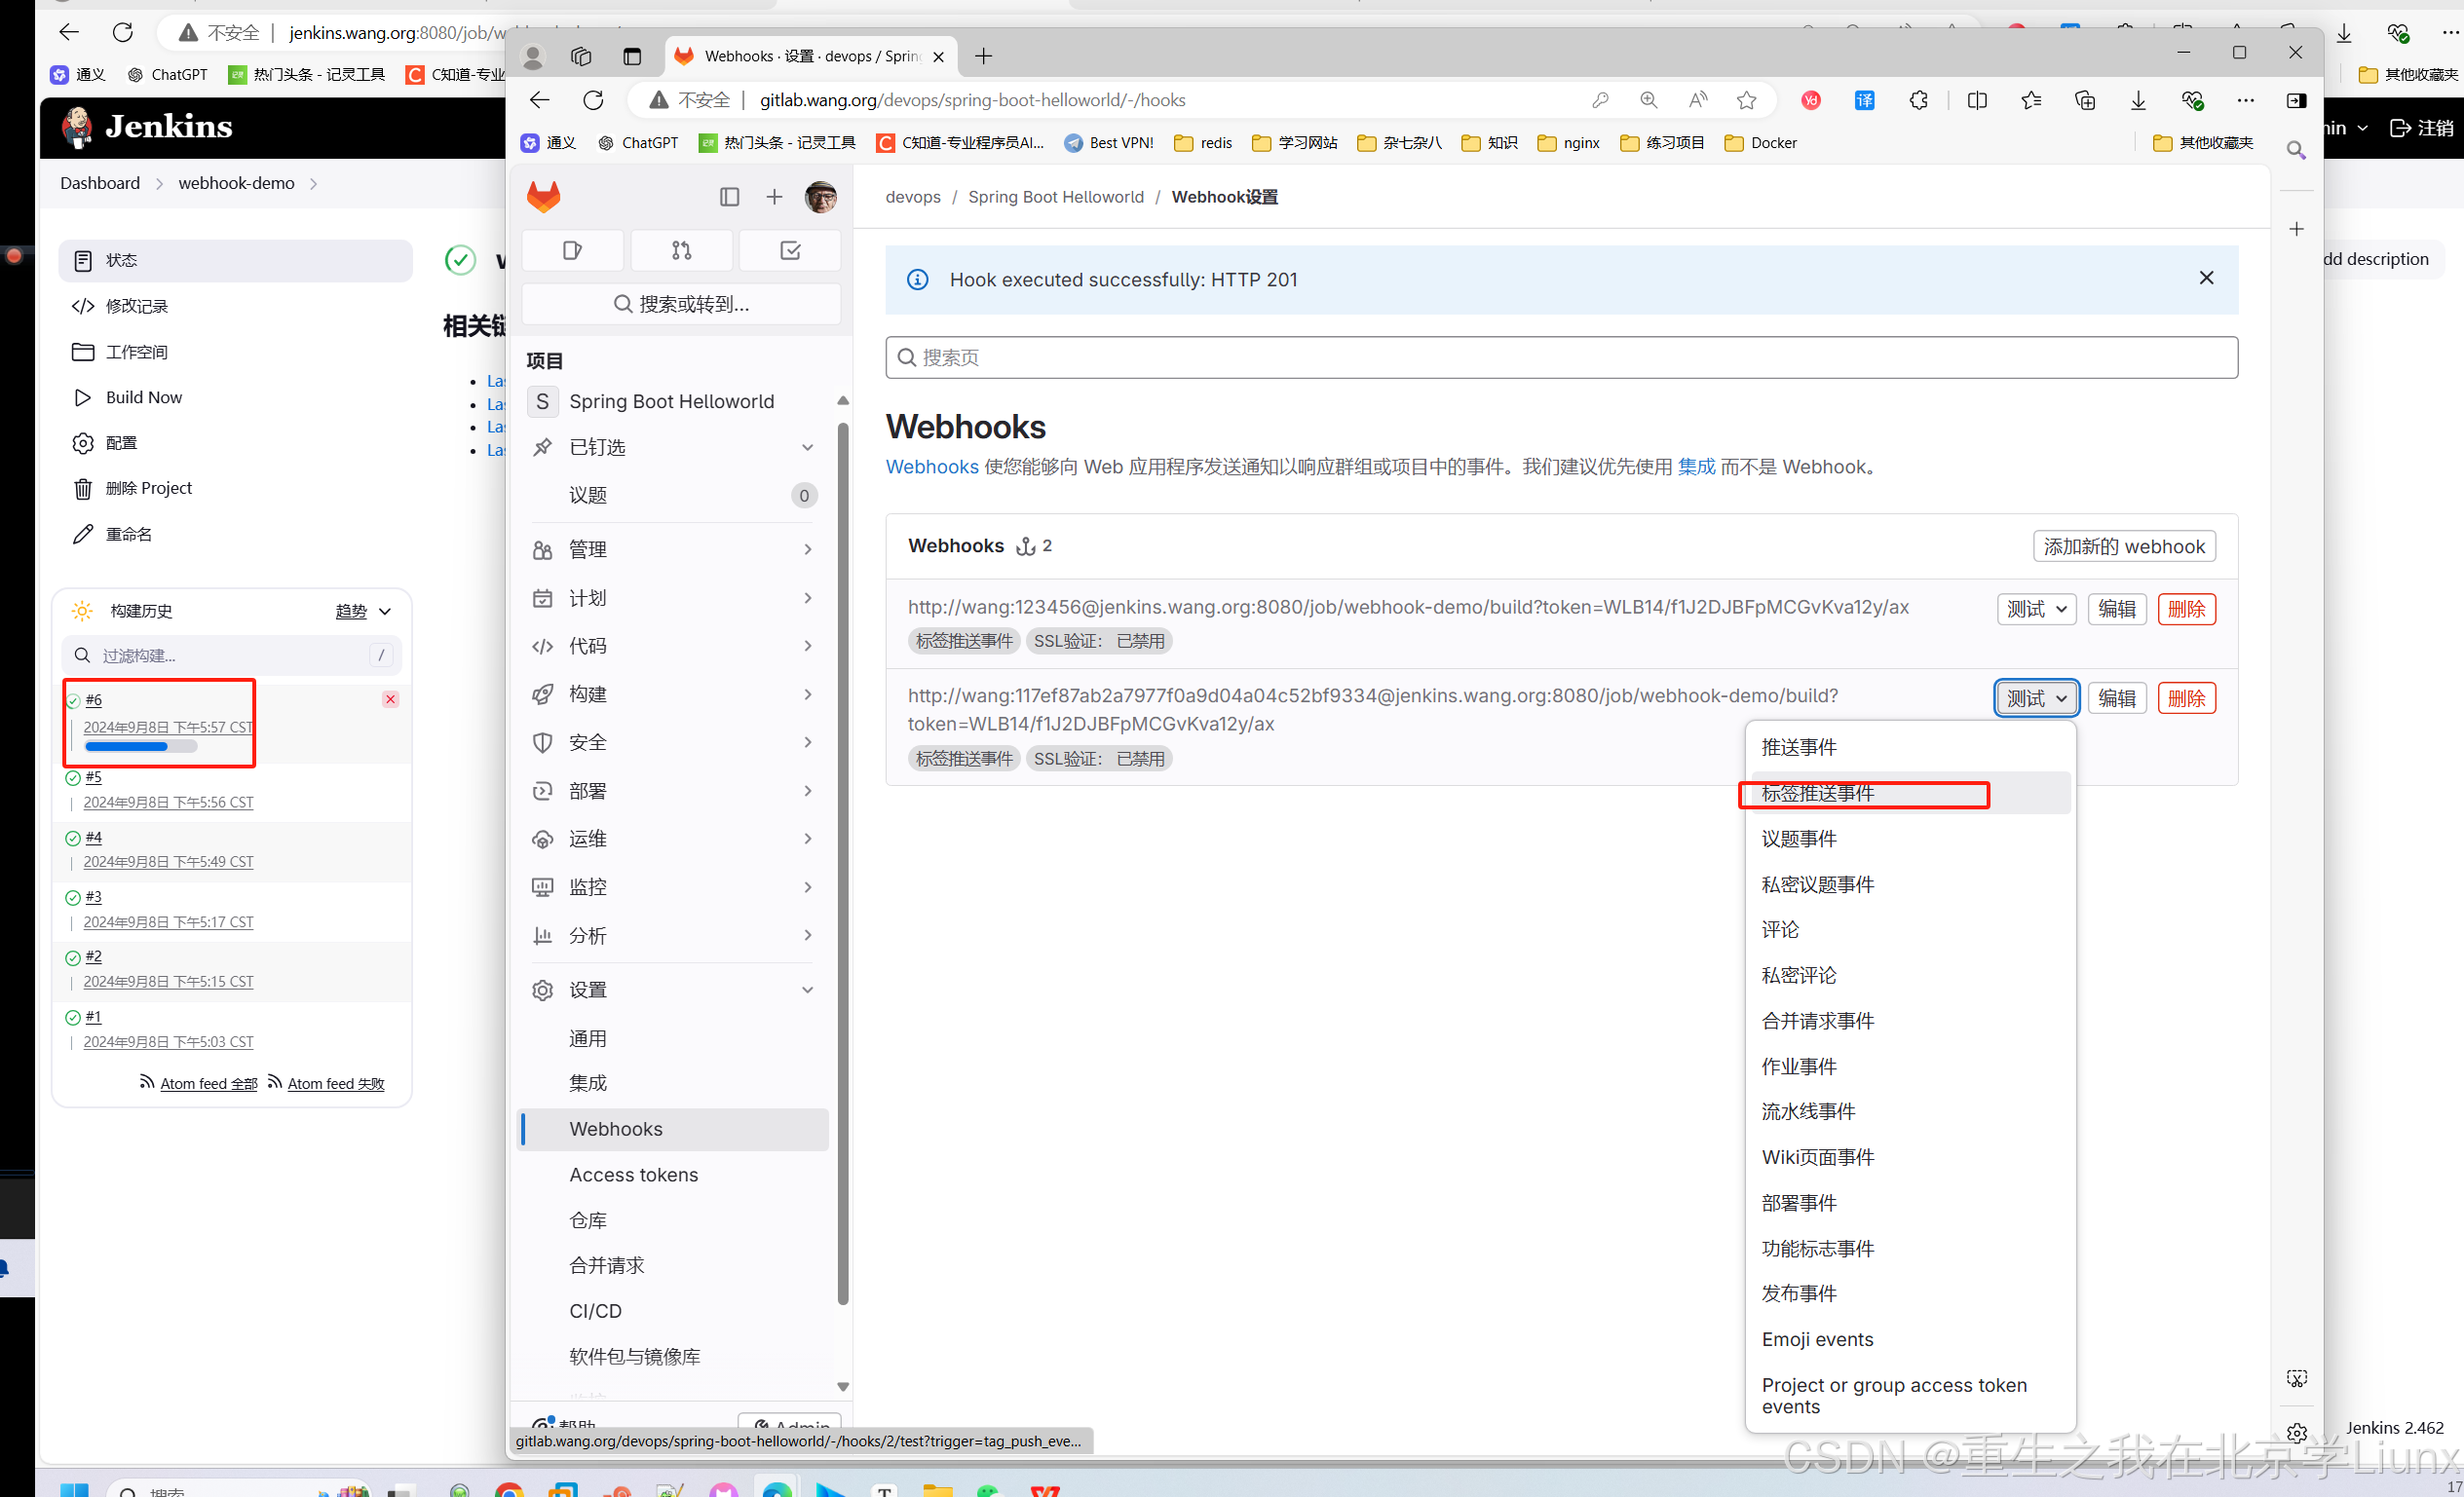The height and width of the screenshot is (1497, 2464).
Task: Click the Edge sidebar settings gear icon
Action: pyautogui.click(x=2296, y=1432)
